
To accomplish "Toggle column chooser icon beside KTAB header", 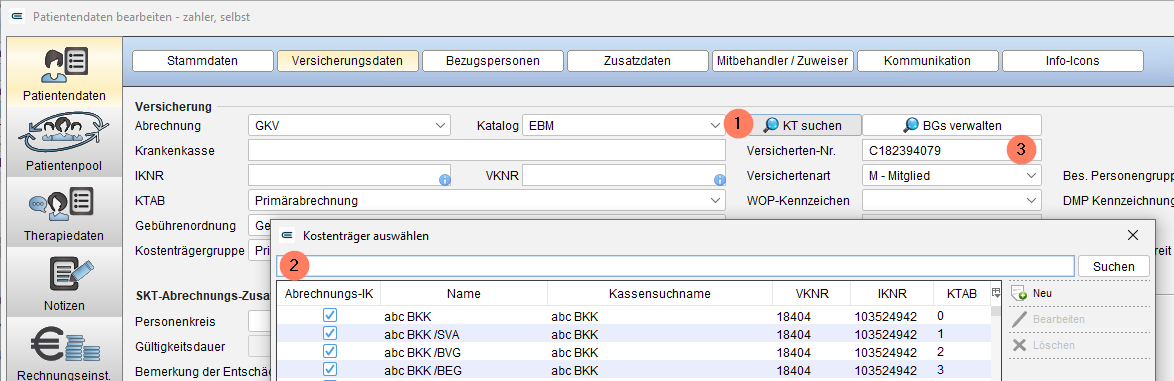I will (995, 293).
